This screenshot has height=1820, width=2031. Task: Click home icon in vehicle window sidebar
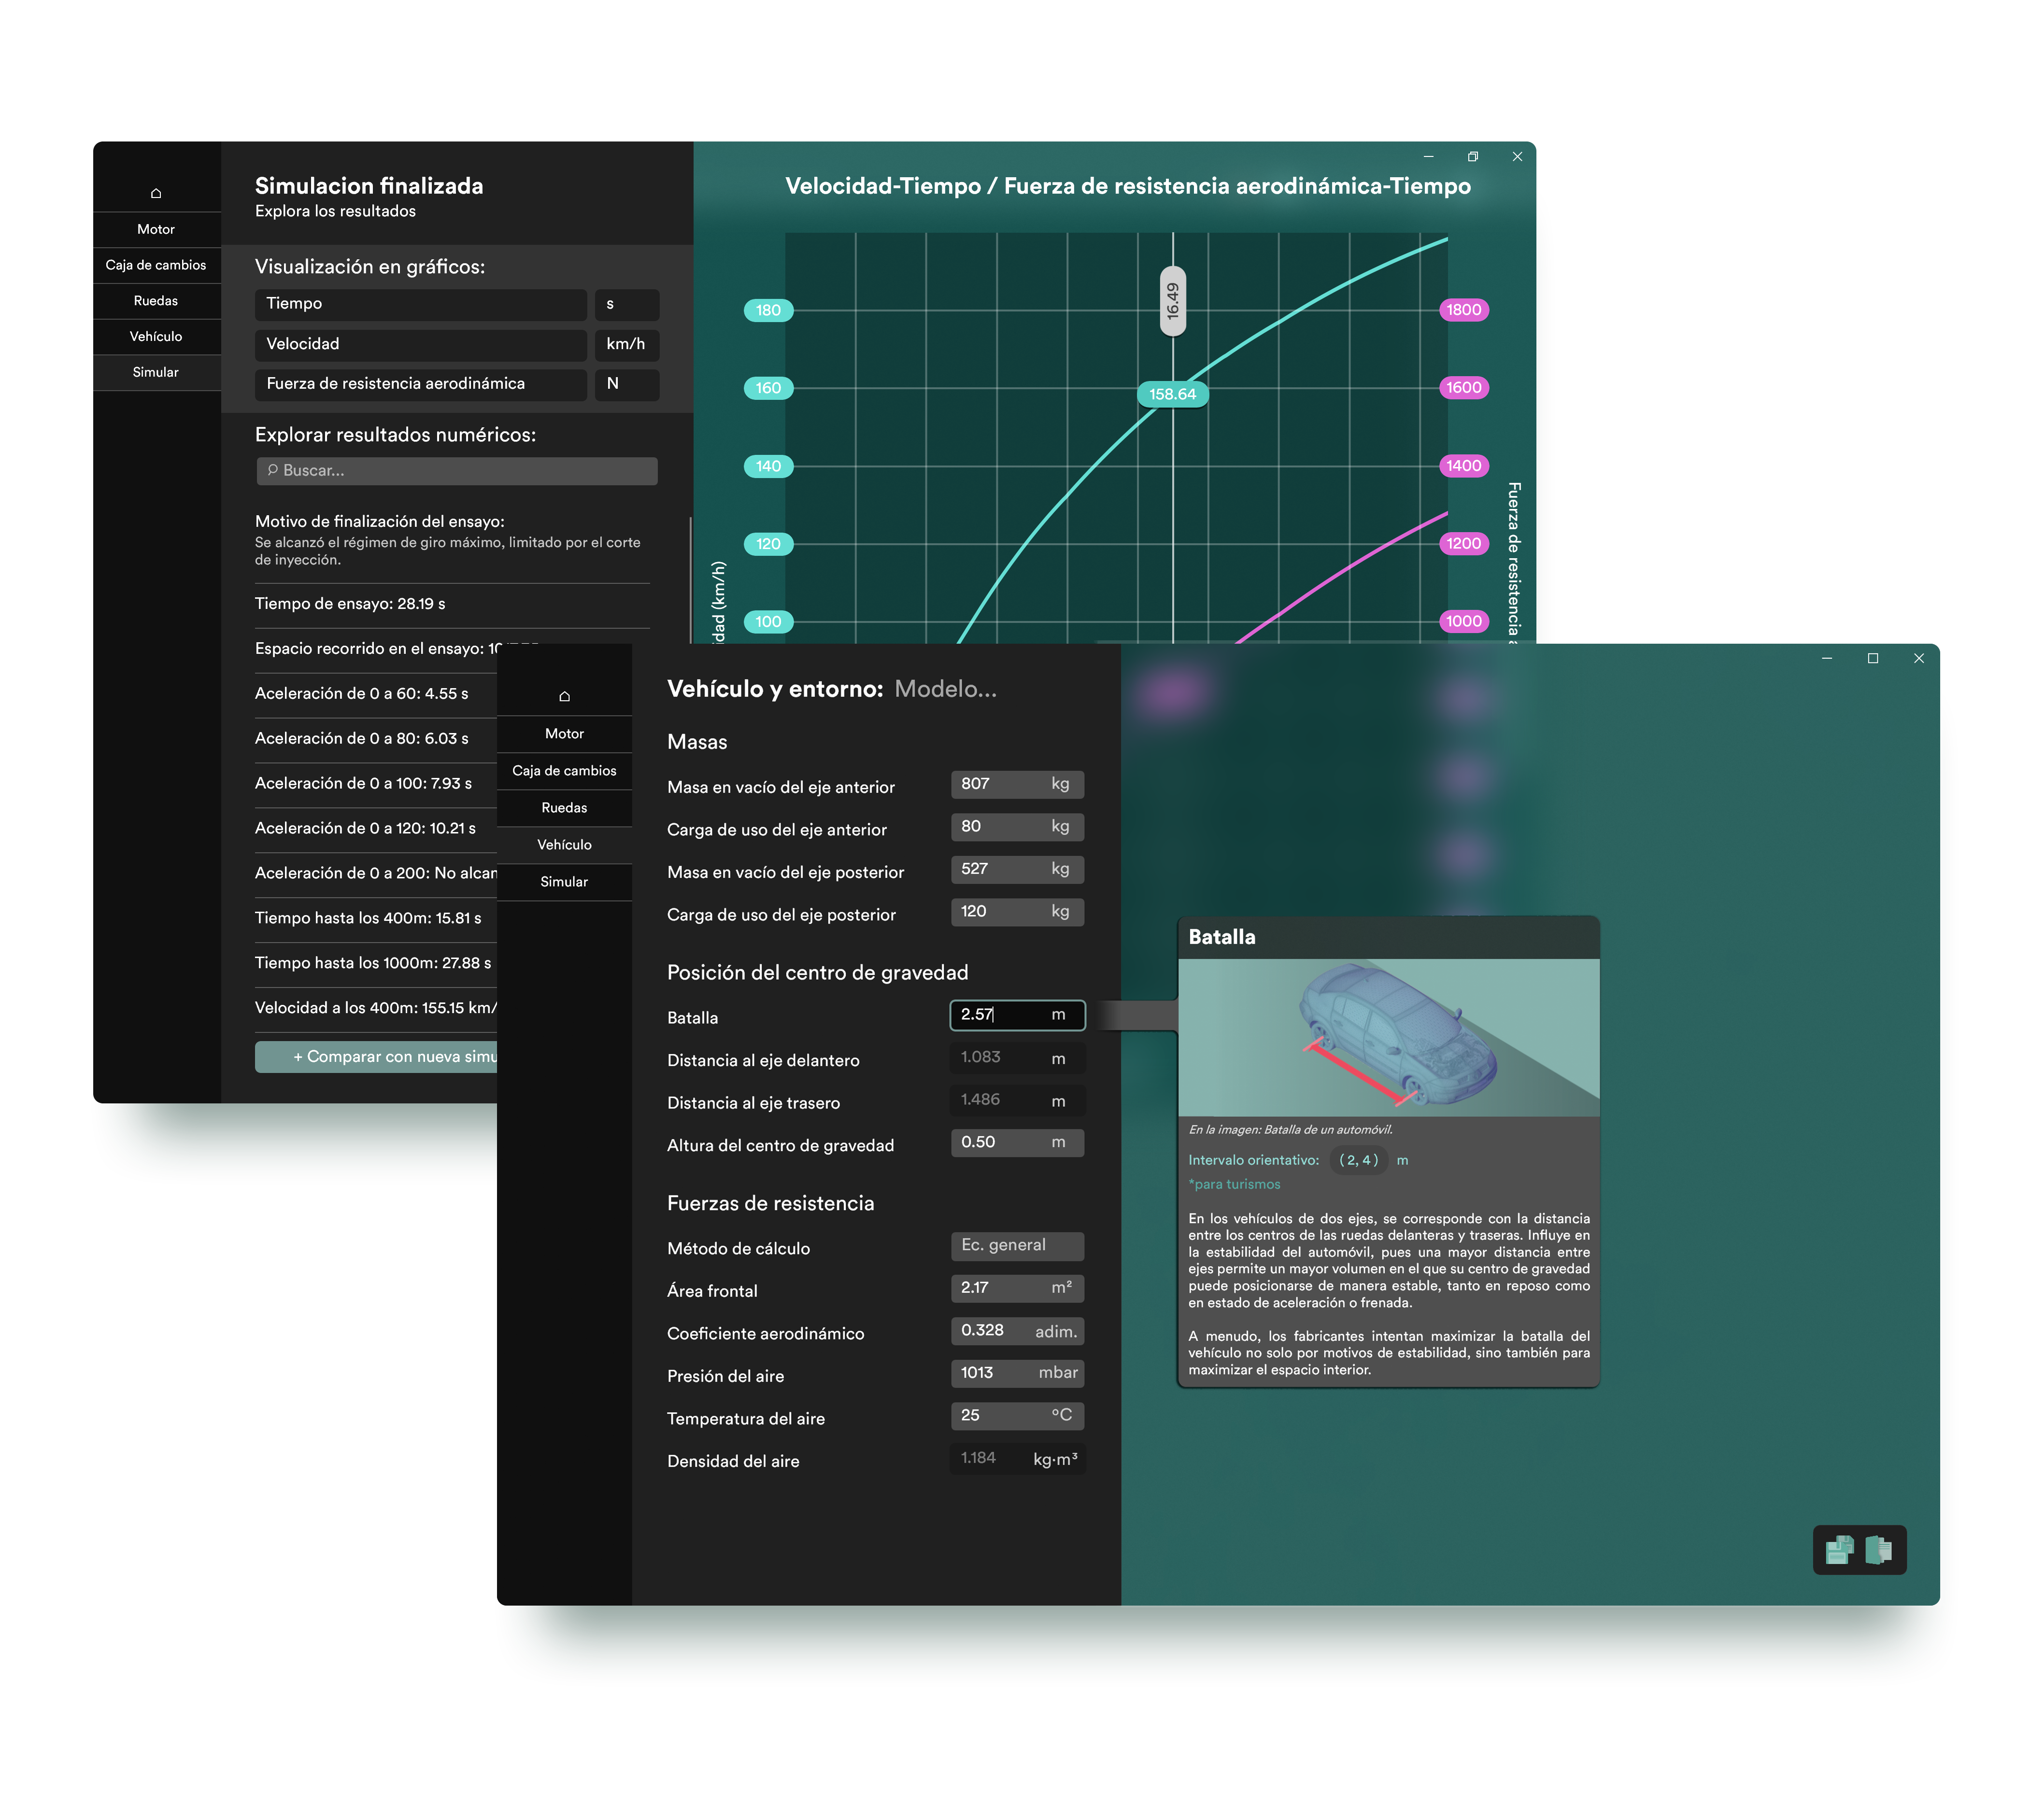pos(564,696)
